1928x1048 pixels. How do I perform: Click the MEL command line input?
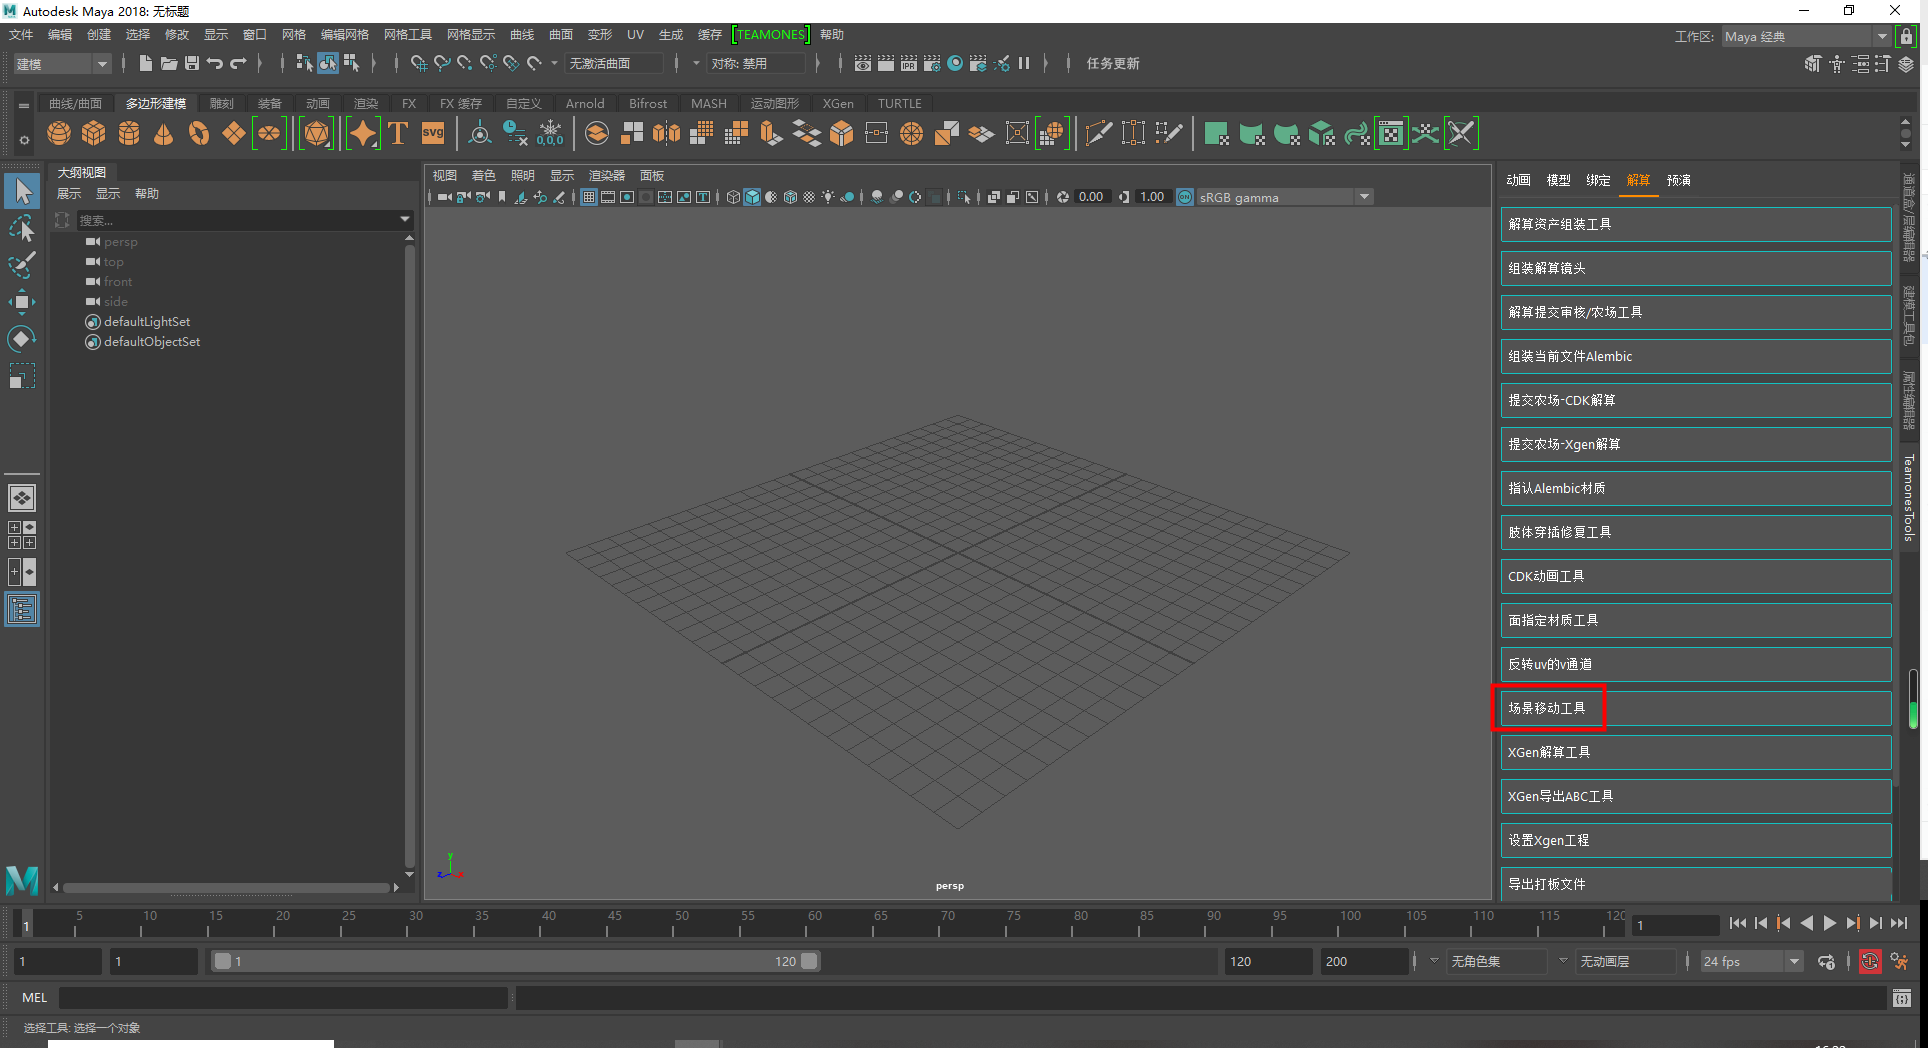click(284, 997)
